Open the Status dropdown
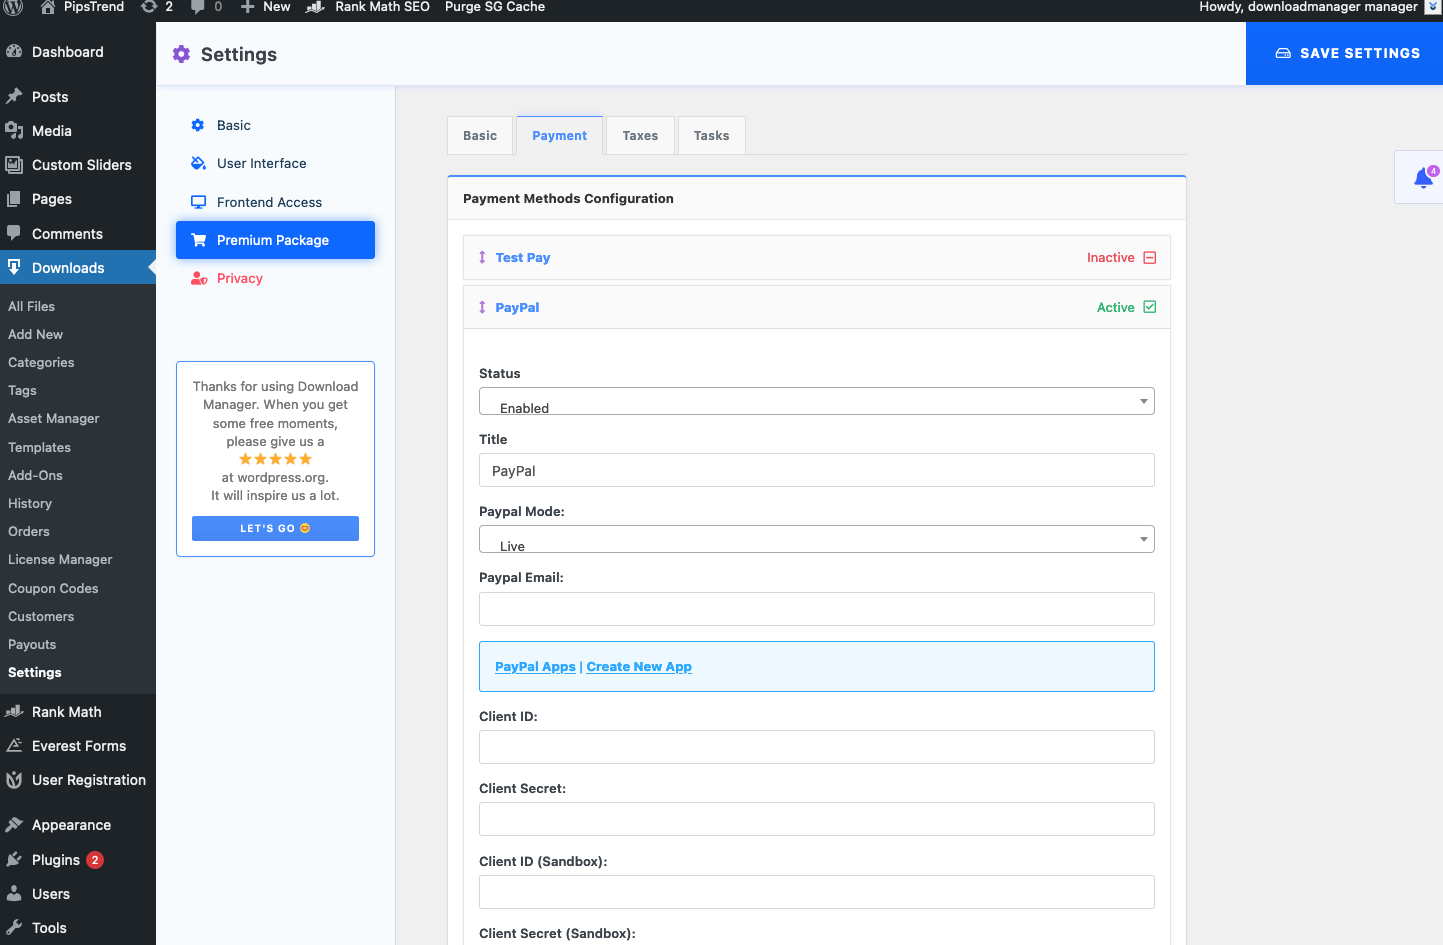 (817, 401)
